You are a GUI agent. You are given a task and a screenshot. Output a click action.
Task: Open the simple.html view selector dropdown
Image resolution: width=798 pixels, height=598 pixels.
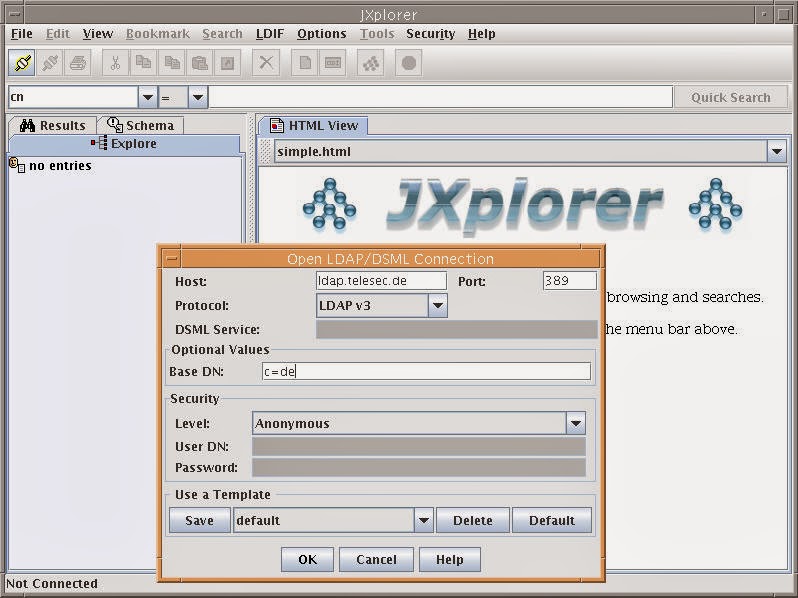777,152
